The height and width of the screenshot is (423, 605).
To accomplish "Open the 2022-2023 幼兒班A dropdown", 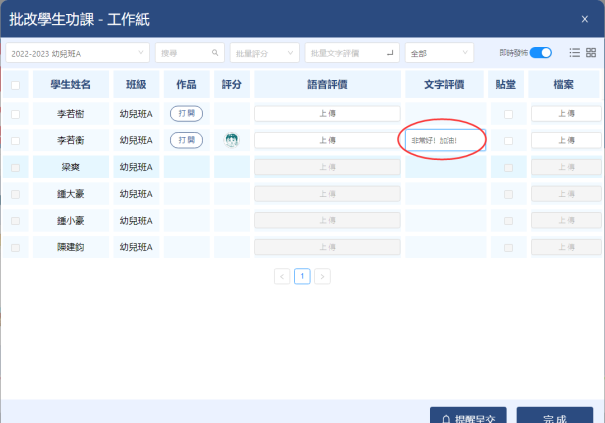I will [x=77, y=53].
